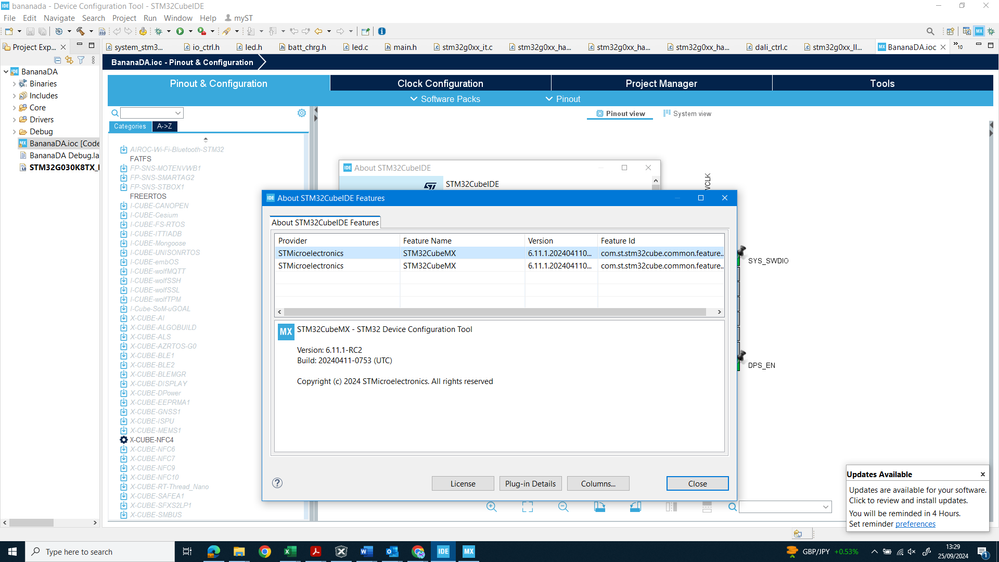Click the help question mark in dialog
This screenshot has height=562, width=999.
(277, 483)
